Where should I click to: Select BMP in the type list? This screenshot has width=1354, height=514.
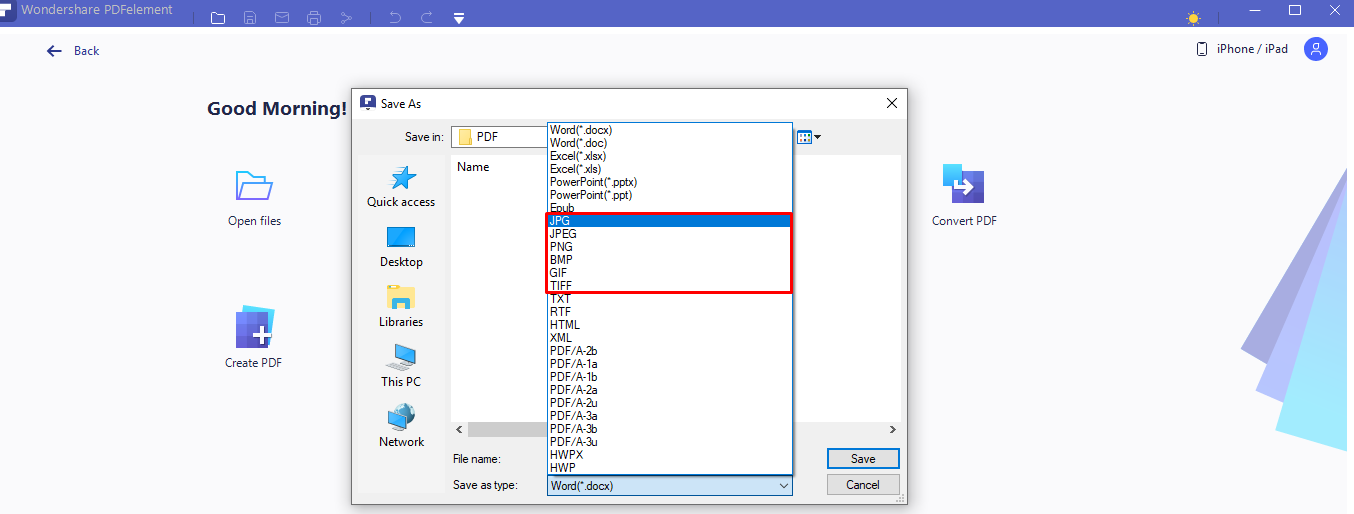[x=670, y=260]
